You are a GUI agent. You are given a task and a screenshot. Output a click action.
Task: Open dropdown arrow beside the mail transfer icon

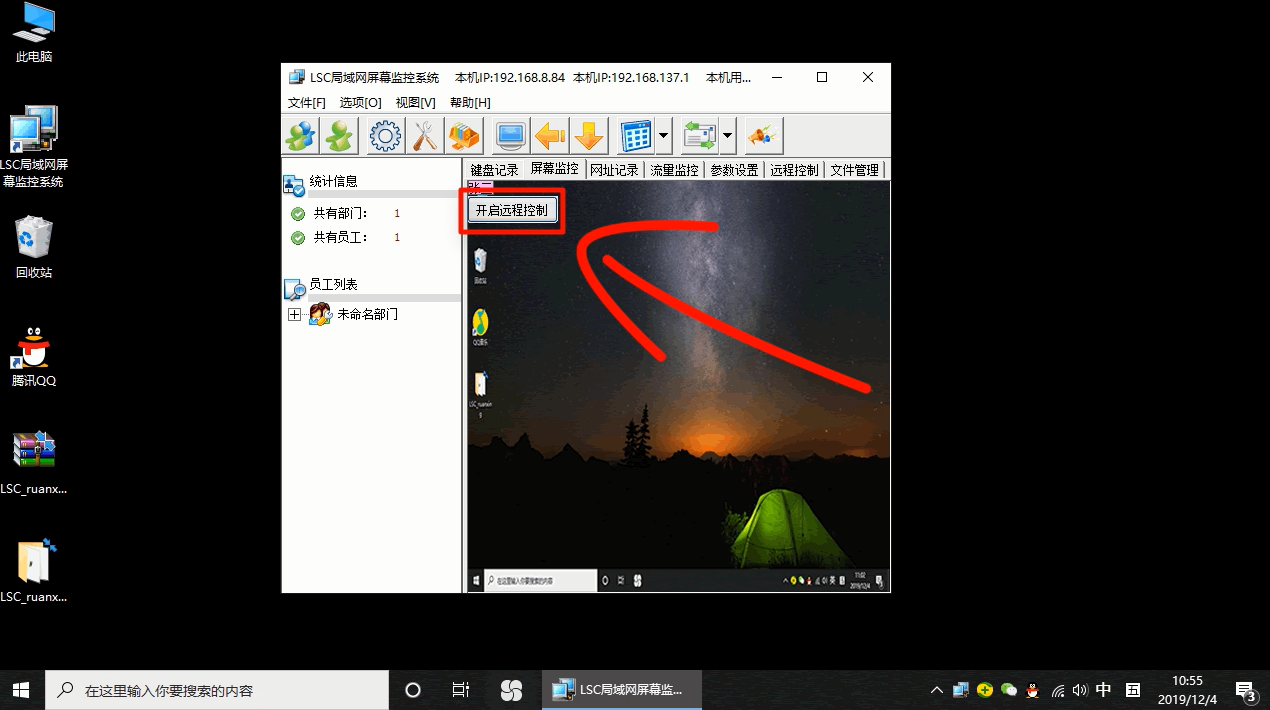pos(727,134)
